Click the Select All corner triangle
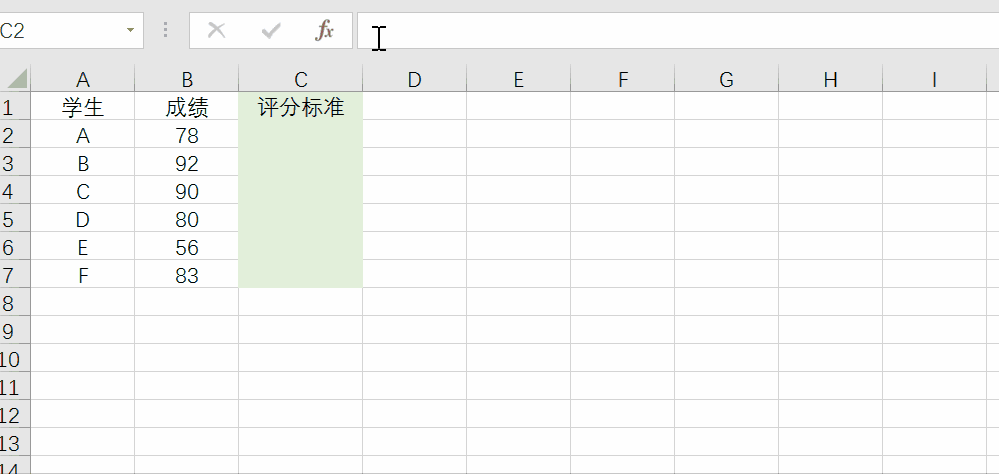 pyautogui.click(x=16, y=80)
